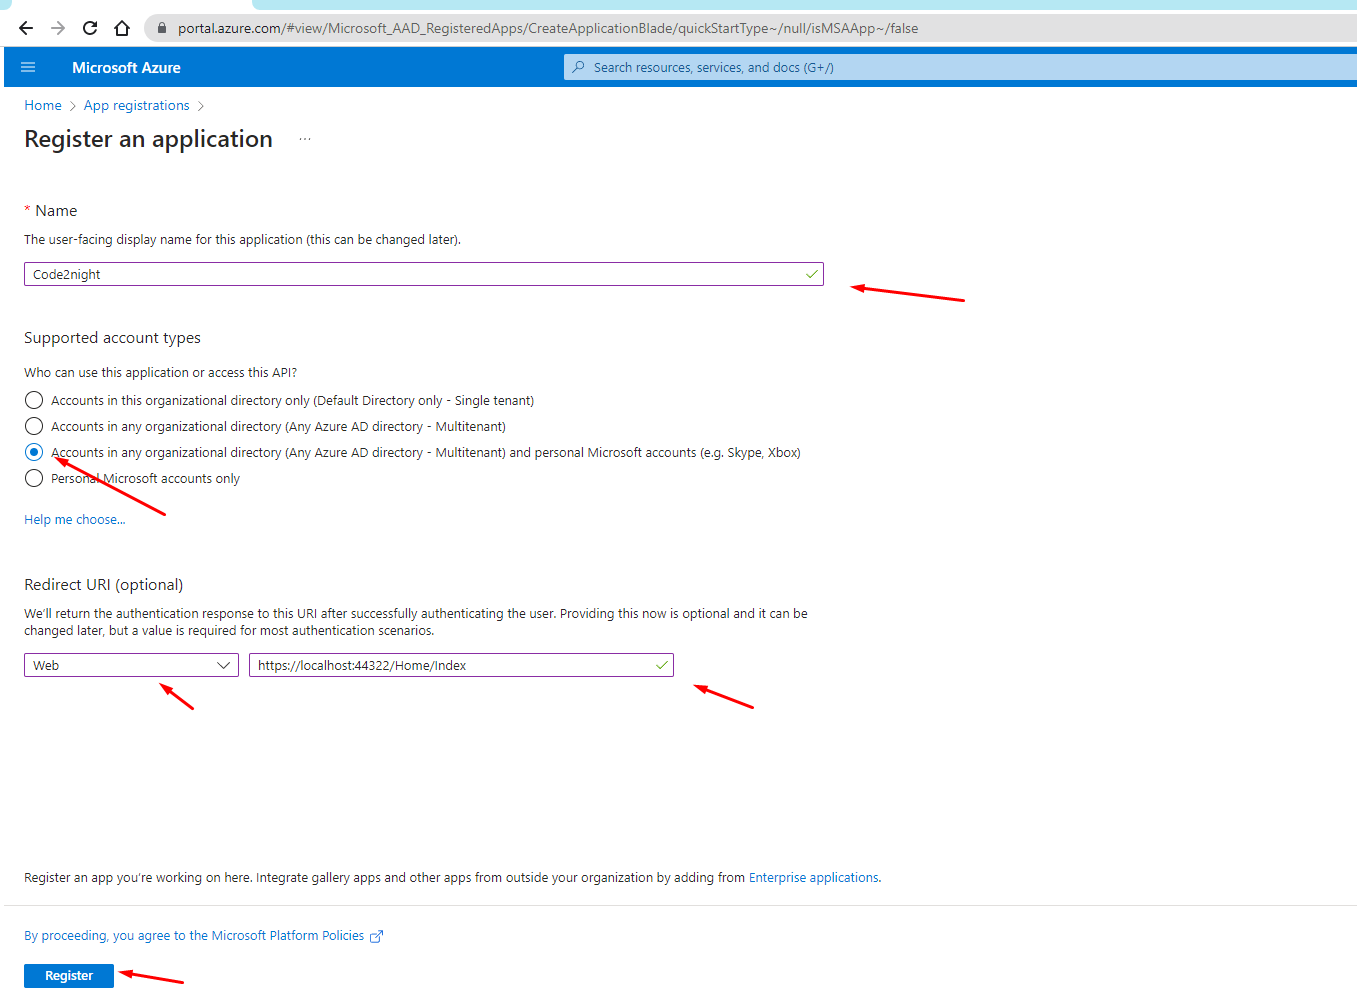
Task: Open the Azure hamburger portal menu
Action: pyautogui.click(x=28, y=67)
